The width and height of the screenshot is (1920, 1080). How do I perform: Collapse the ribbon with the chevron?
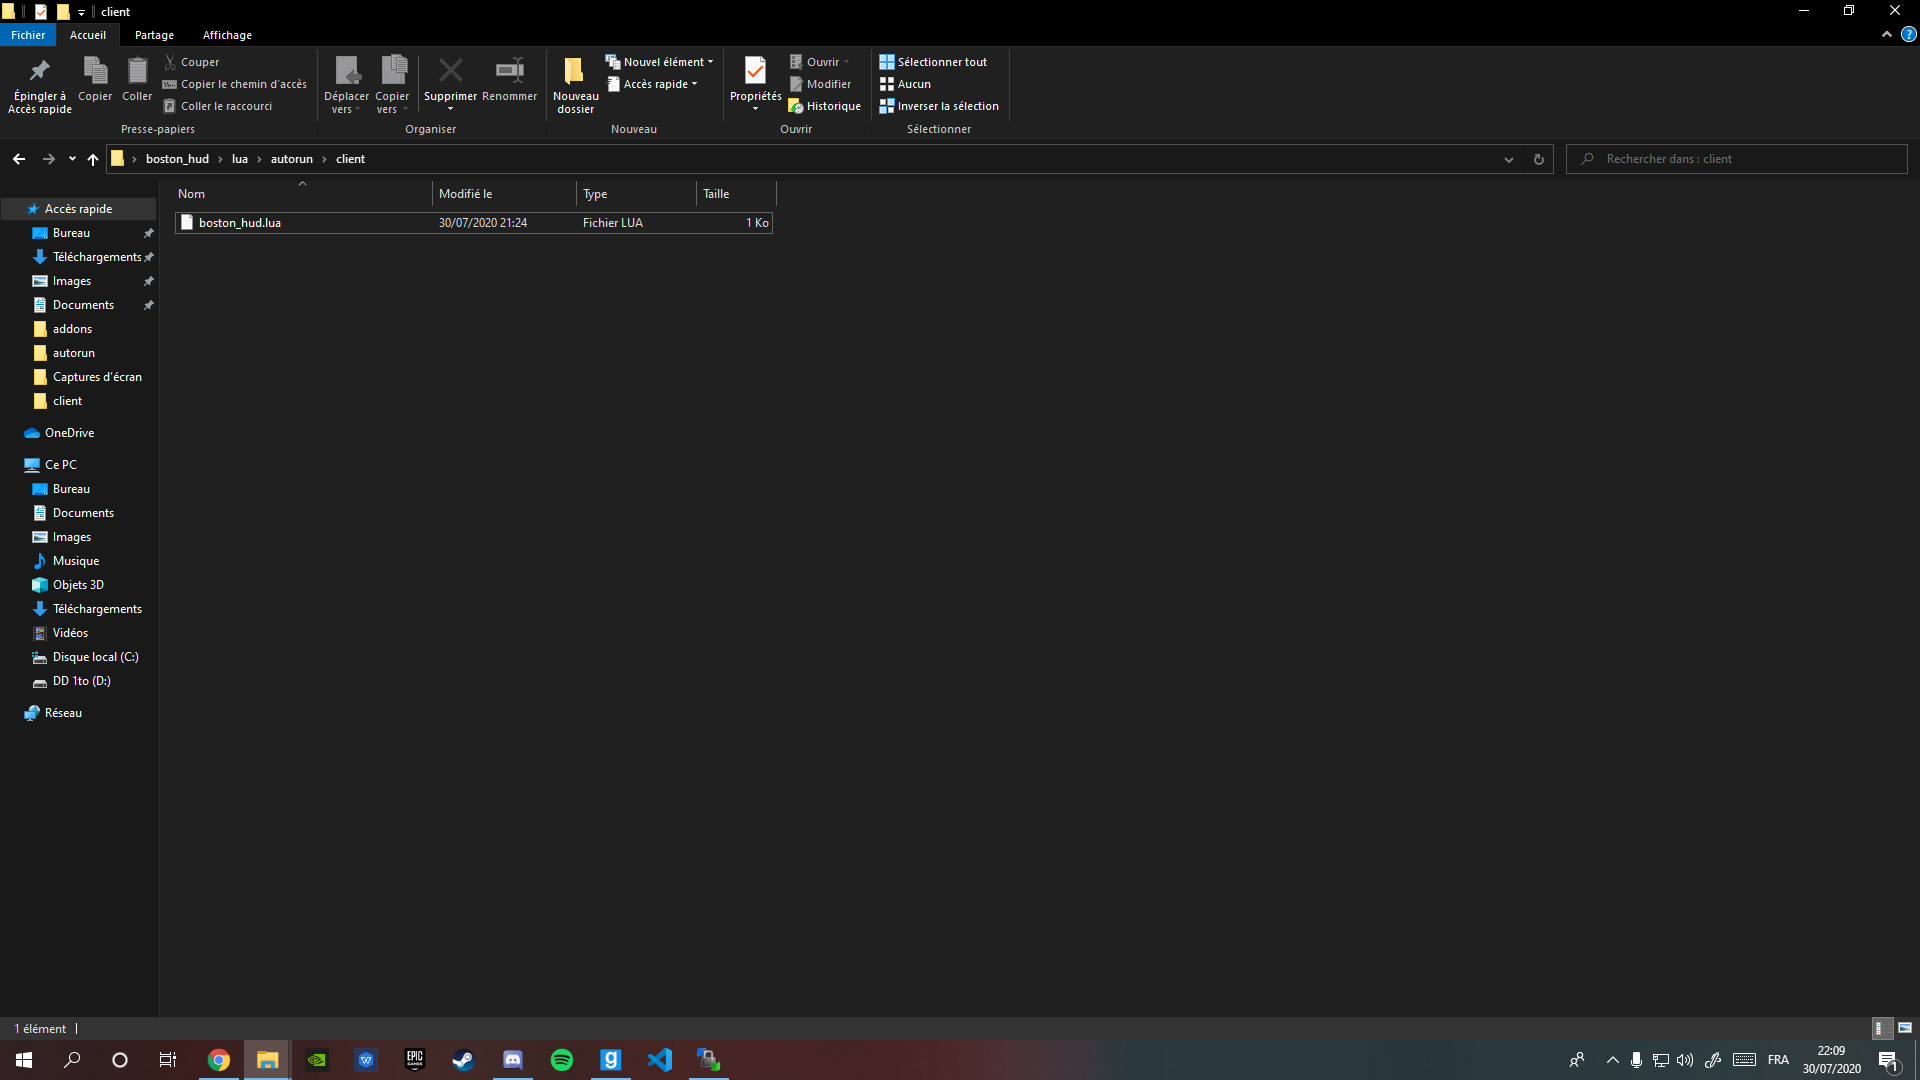coord(1886,34)
